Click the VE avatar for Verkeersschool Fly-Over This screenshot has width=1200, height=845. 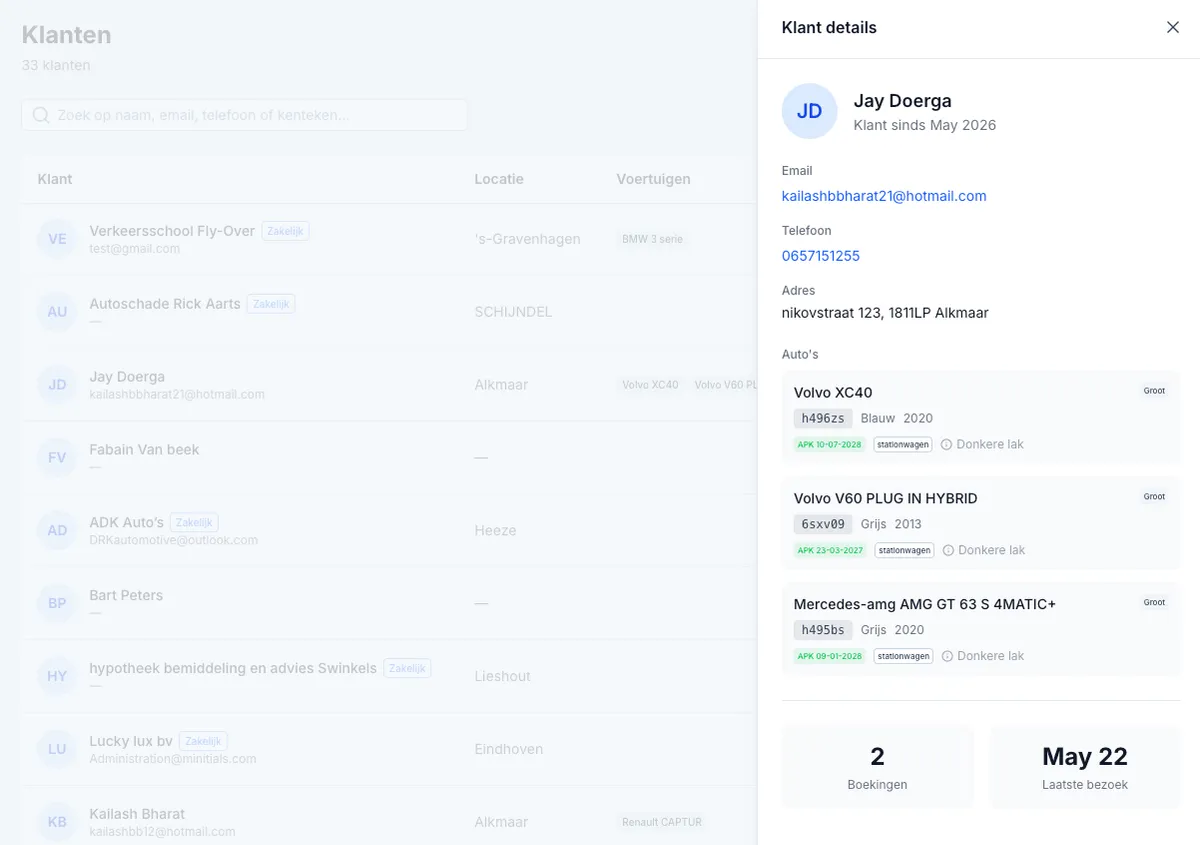click(x=57, y=239)
